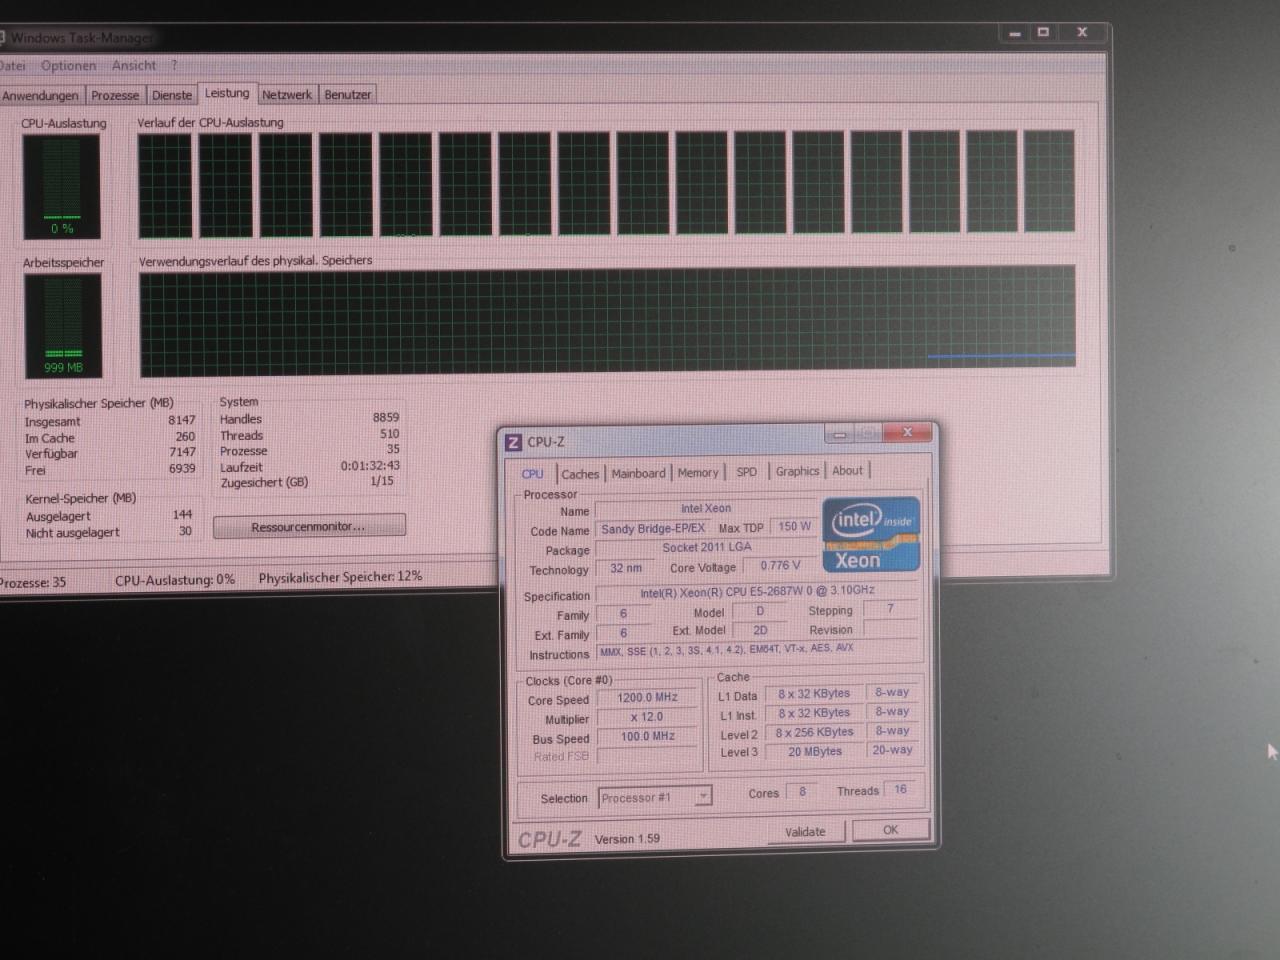Click the Technology value 32 nm
1280x960 pixels.
pos(626,568)
